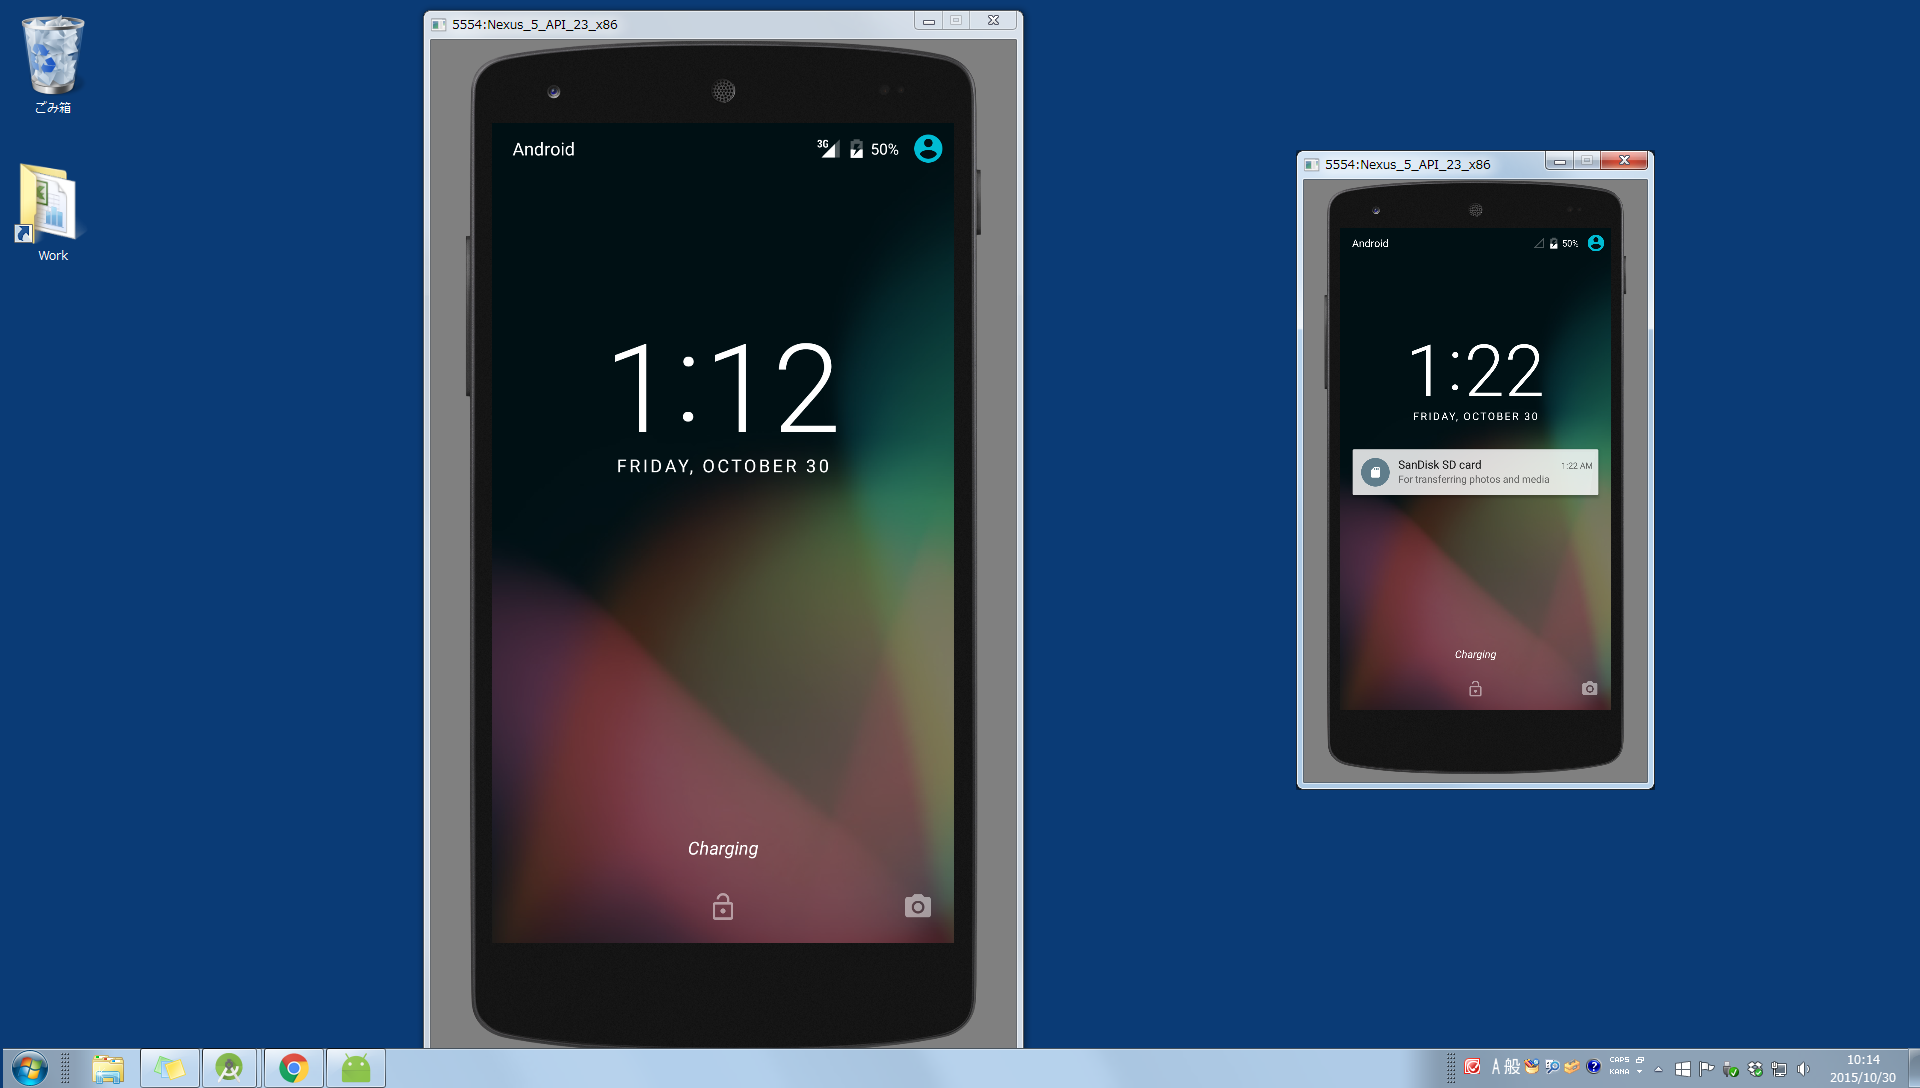Click the Android user profile icon top right

point(926,148)
